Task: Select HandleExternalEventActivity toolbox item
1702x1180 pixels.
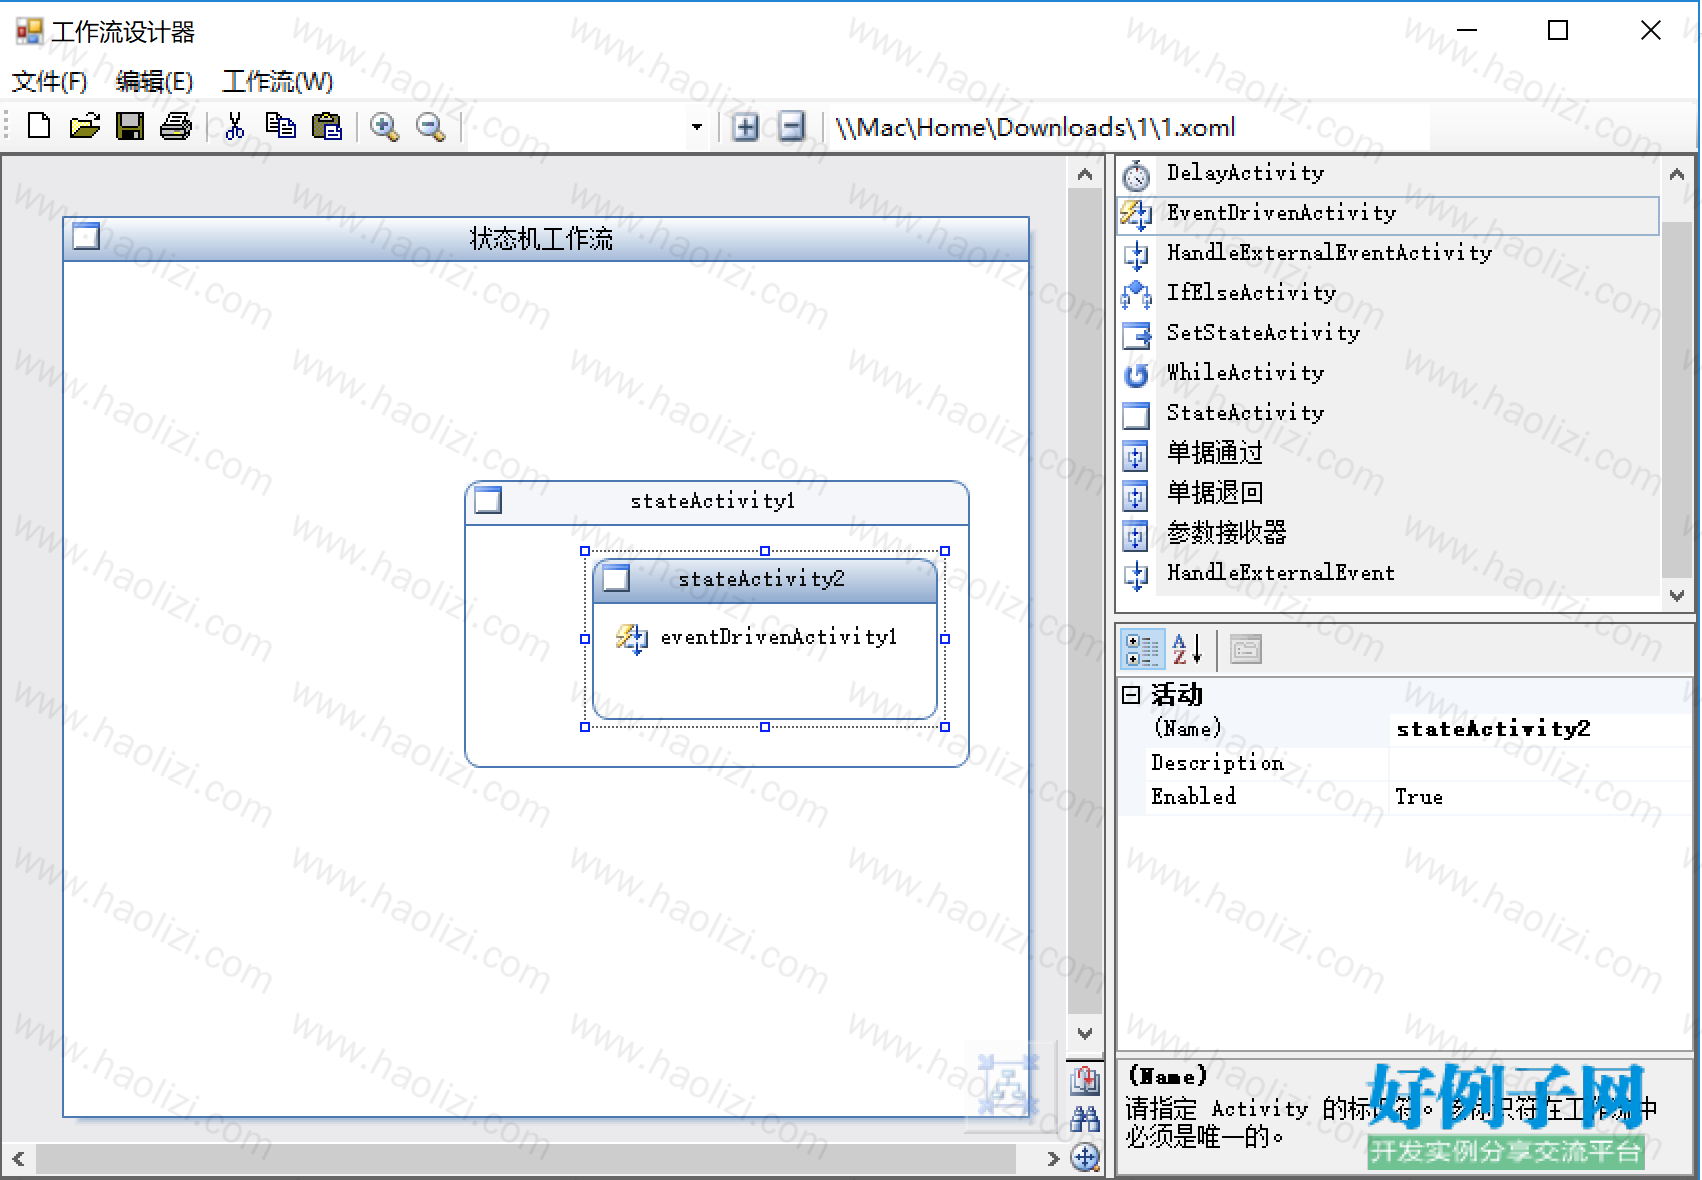Action: pyautogui.click(x=1388, y=253)
